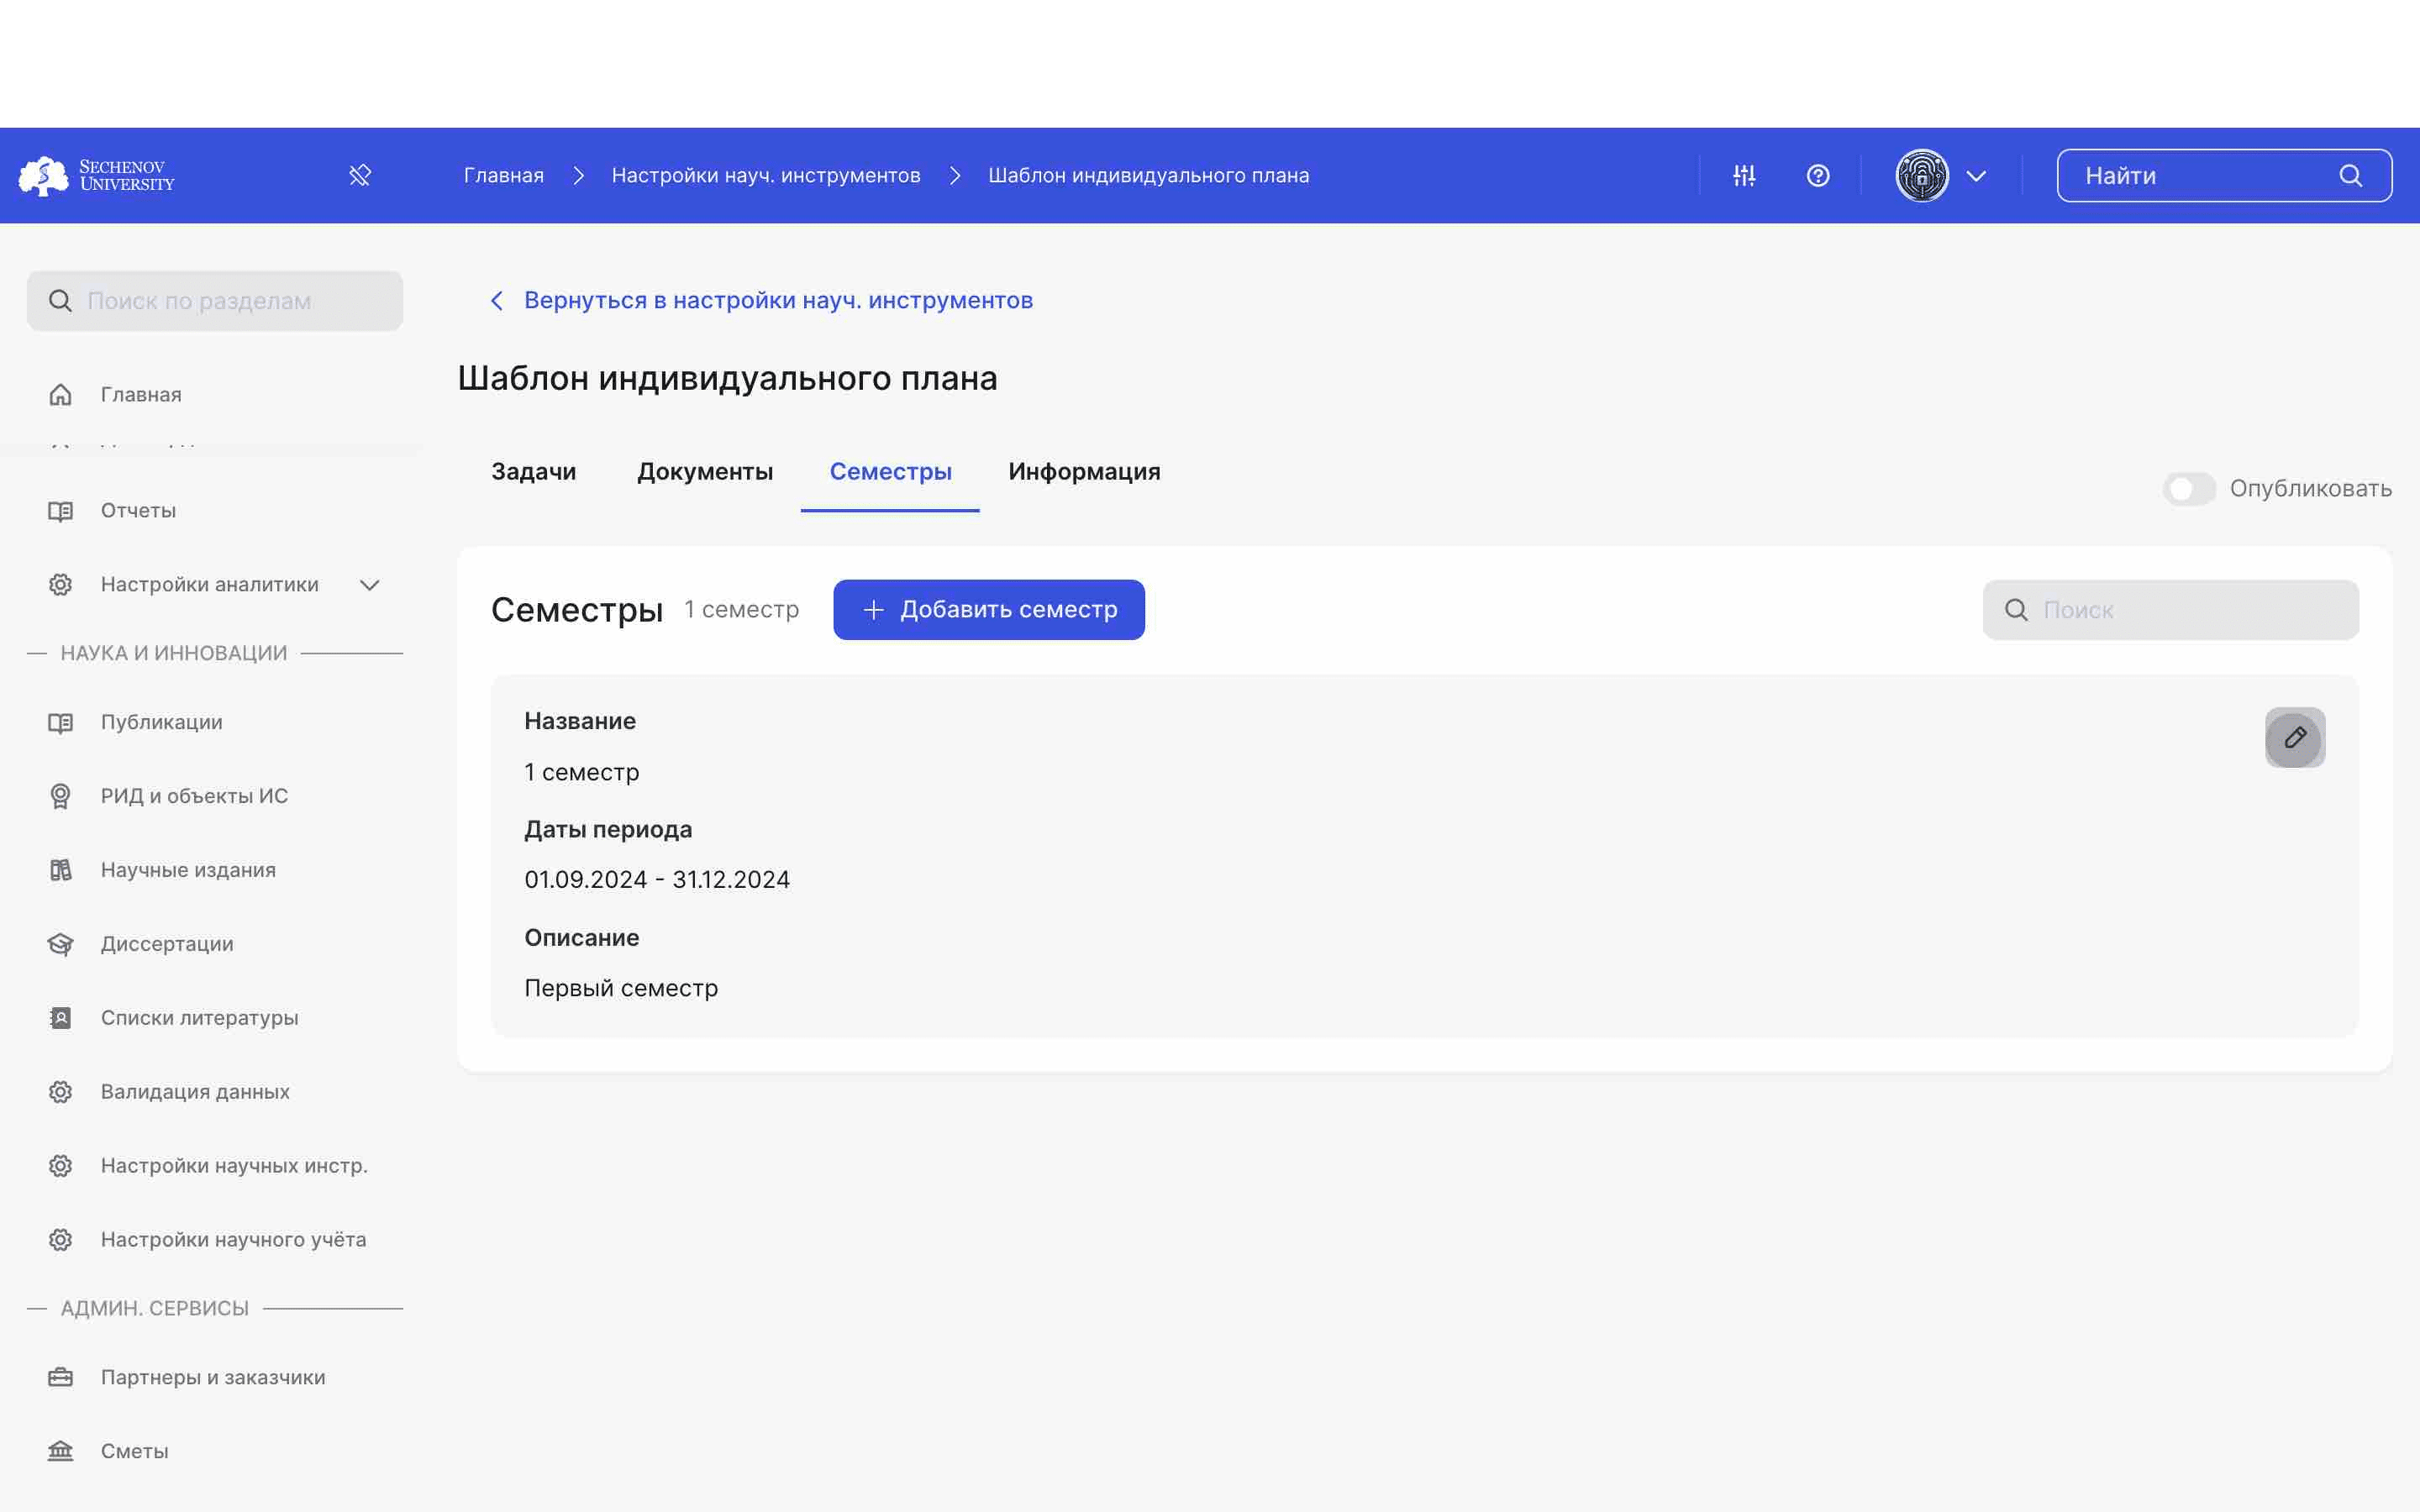
Task: Go to Главная in the breadcrumb
Action: [504, 175]
